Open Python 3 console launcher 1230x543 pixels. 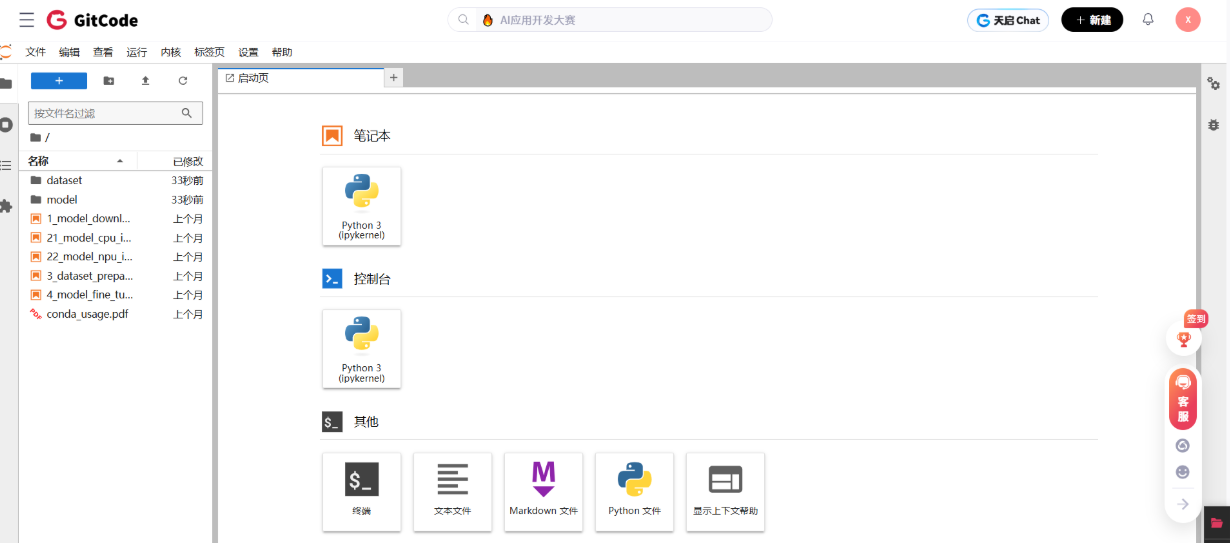361,348
